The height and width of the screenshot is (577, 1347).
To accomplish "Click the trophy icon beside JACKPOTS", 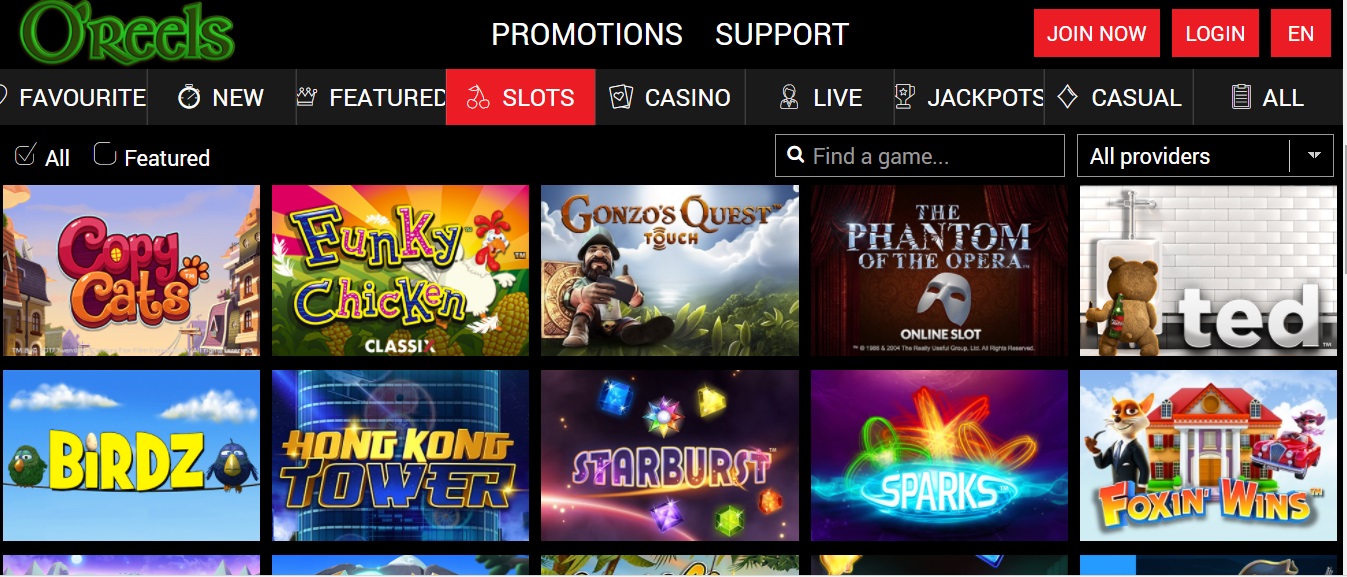I will [x=905, y=96].
